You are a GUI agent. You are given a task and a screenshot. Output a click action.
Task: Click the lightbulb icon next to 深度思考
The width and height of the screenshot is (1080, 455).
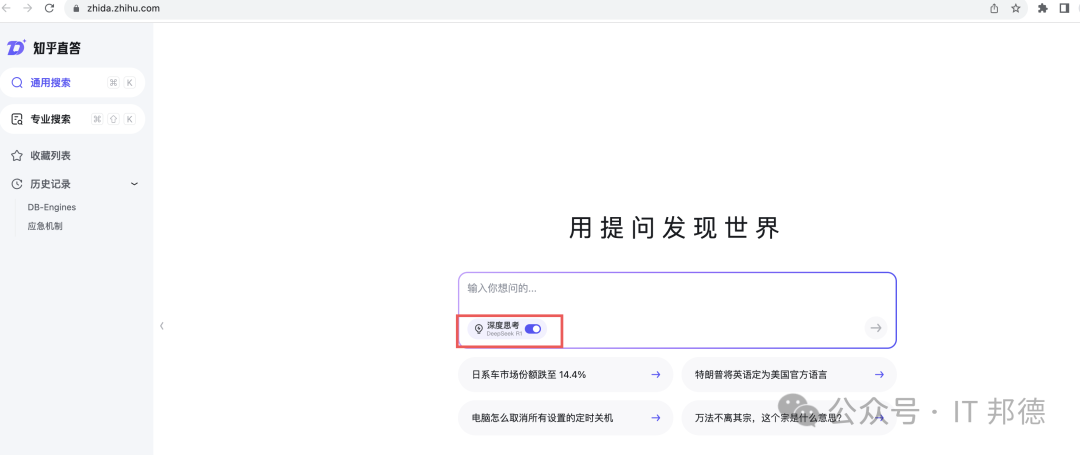(479, 329)
